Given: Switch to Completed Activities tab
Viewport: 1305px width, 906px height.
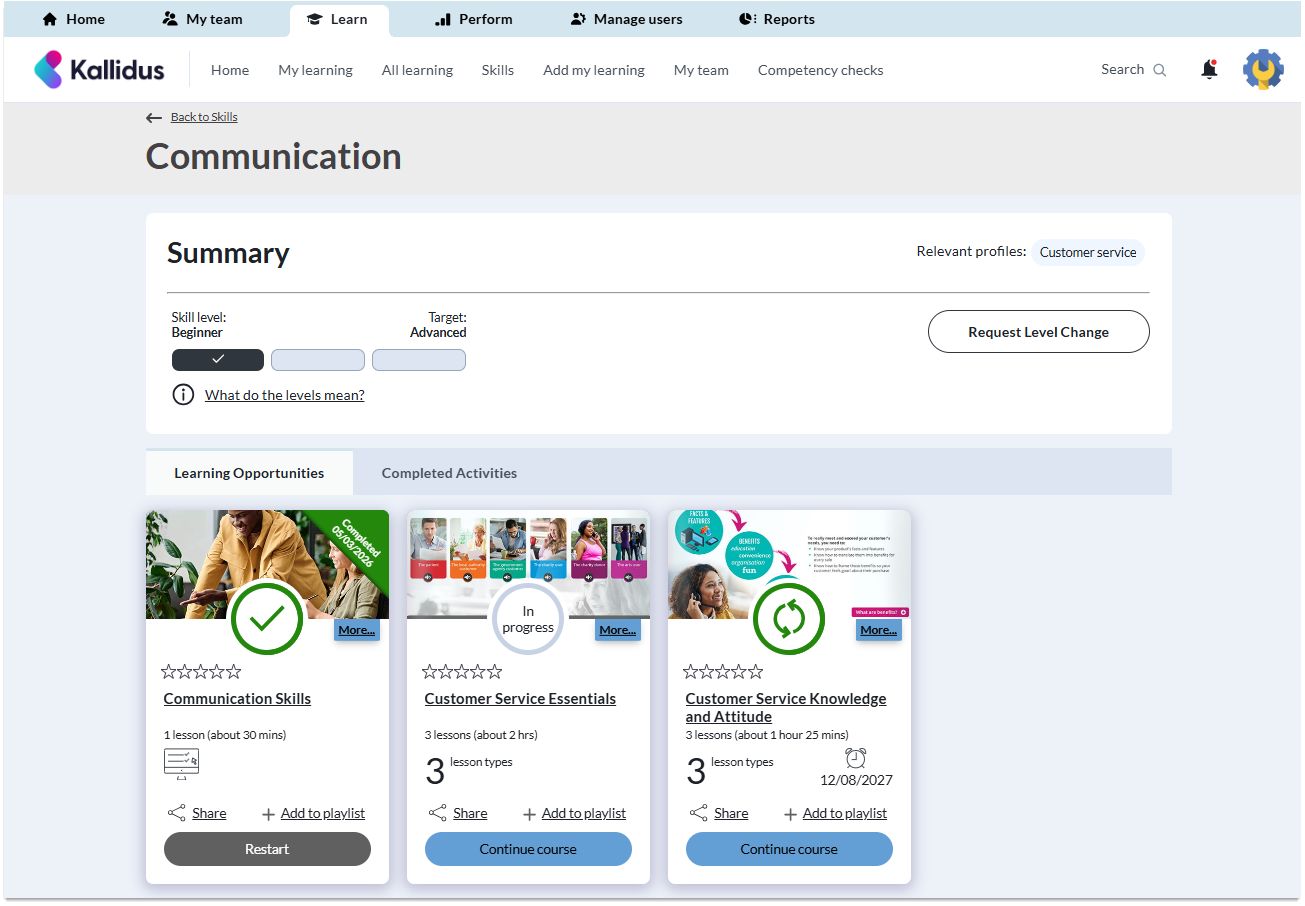Looking at the screenshot, I should click(449, 473).
